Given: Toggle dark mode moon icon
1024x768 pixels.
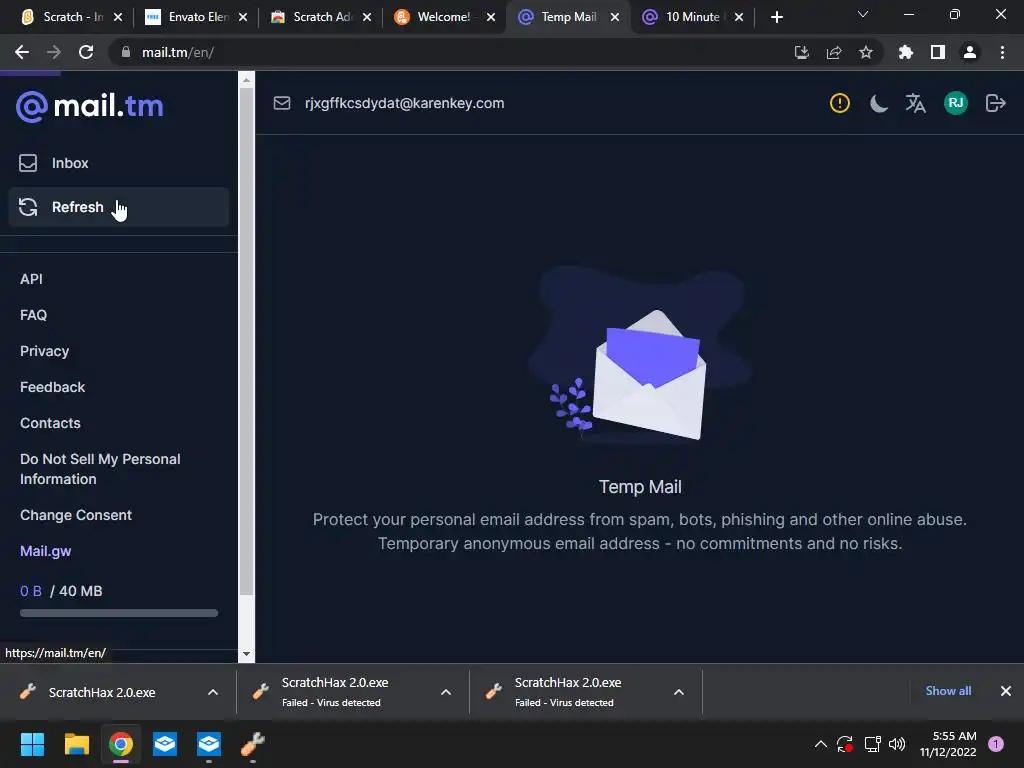Looking at the screenshot, I should (878, 103).
